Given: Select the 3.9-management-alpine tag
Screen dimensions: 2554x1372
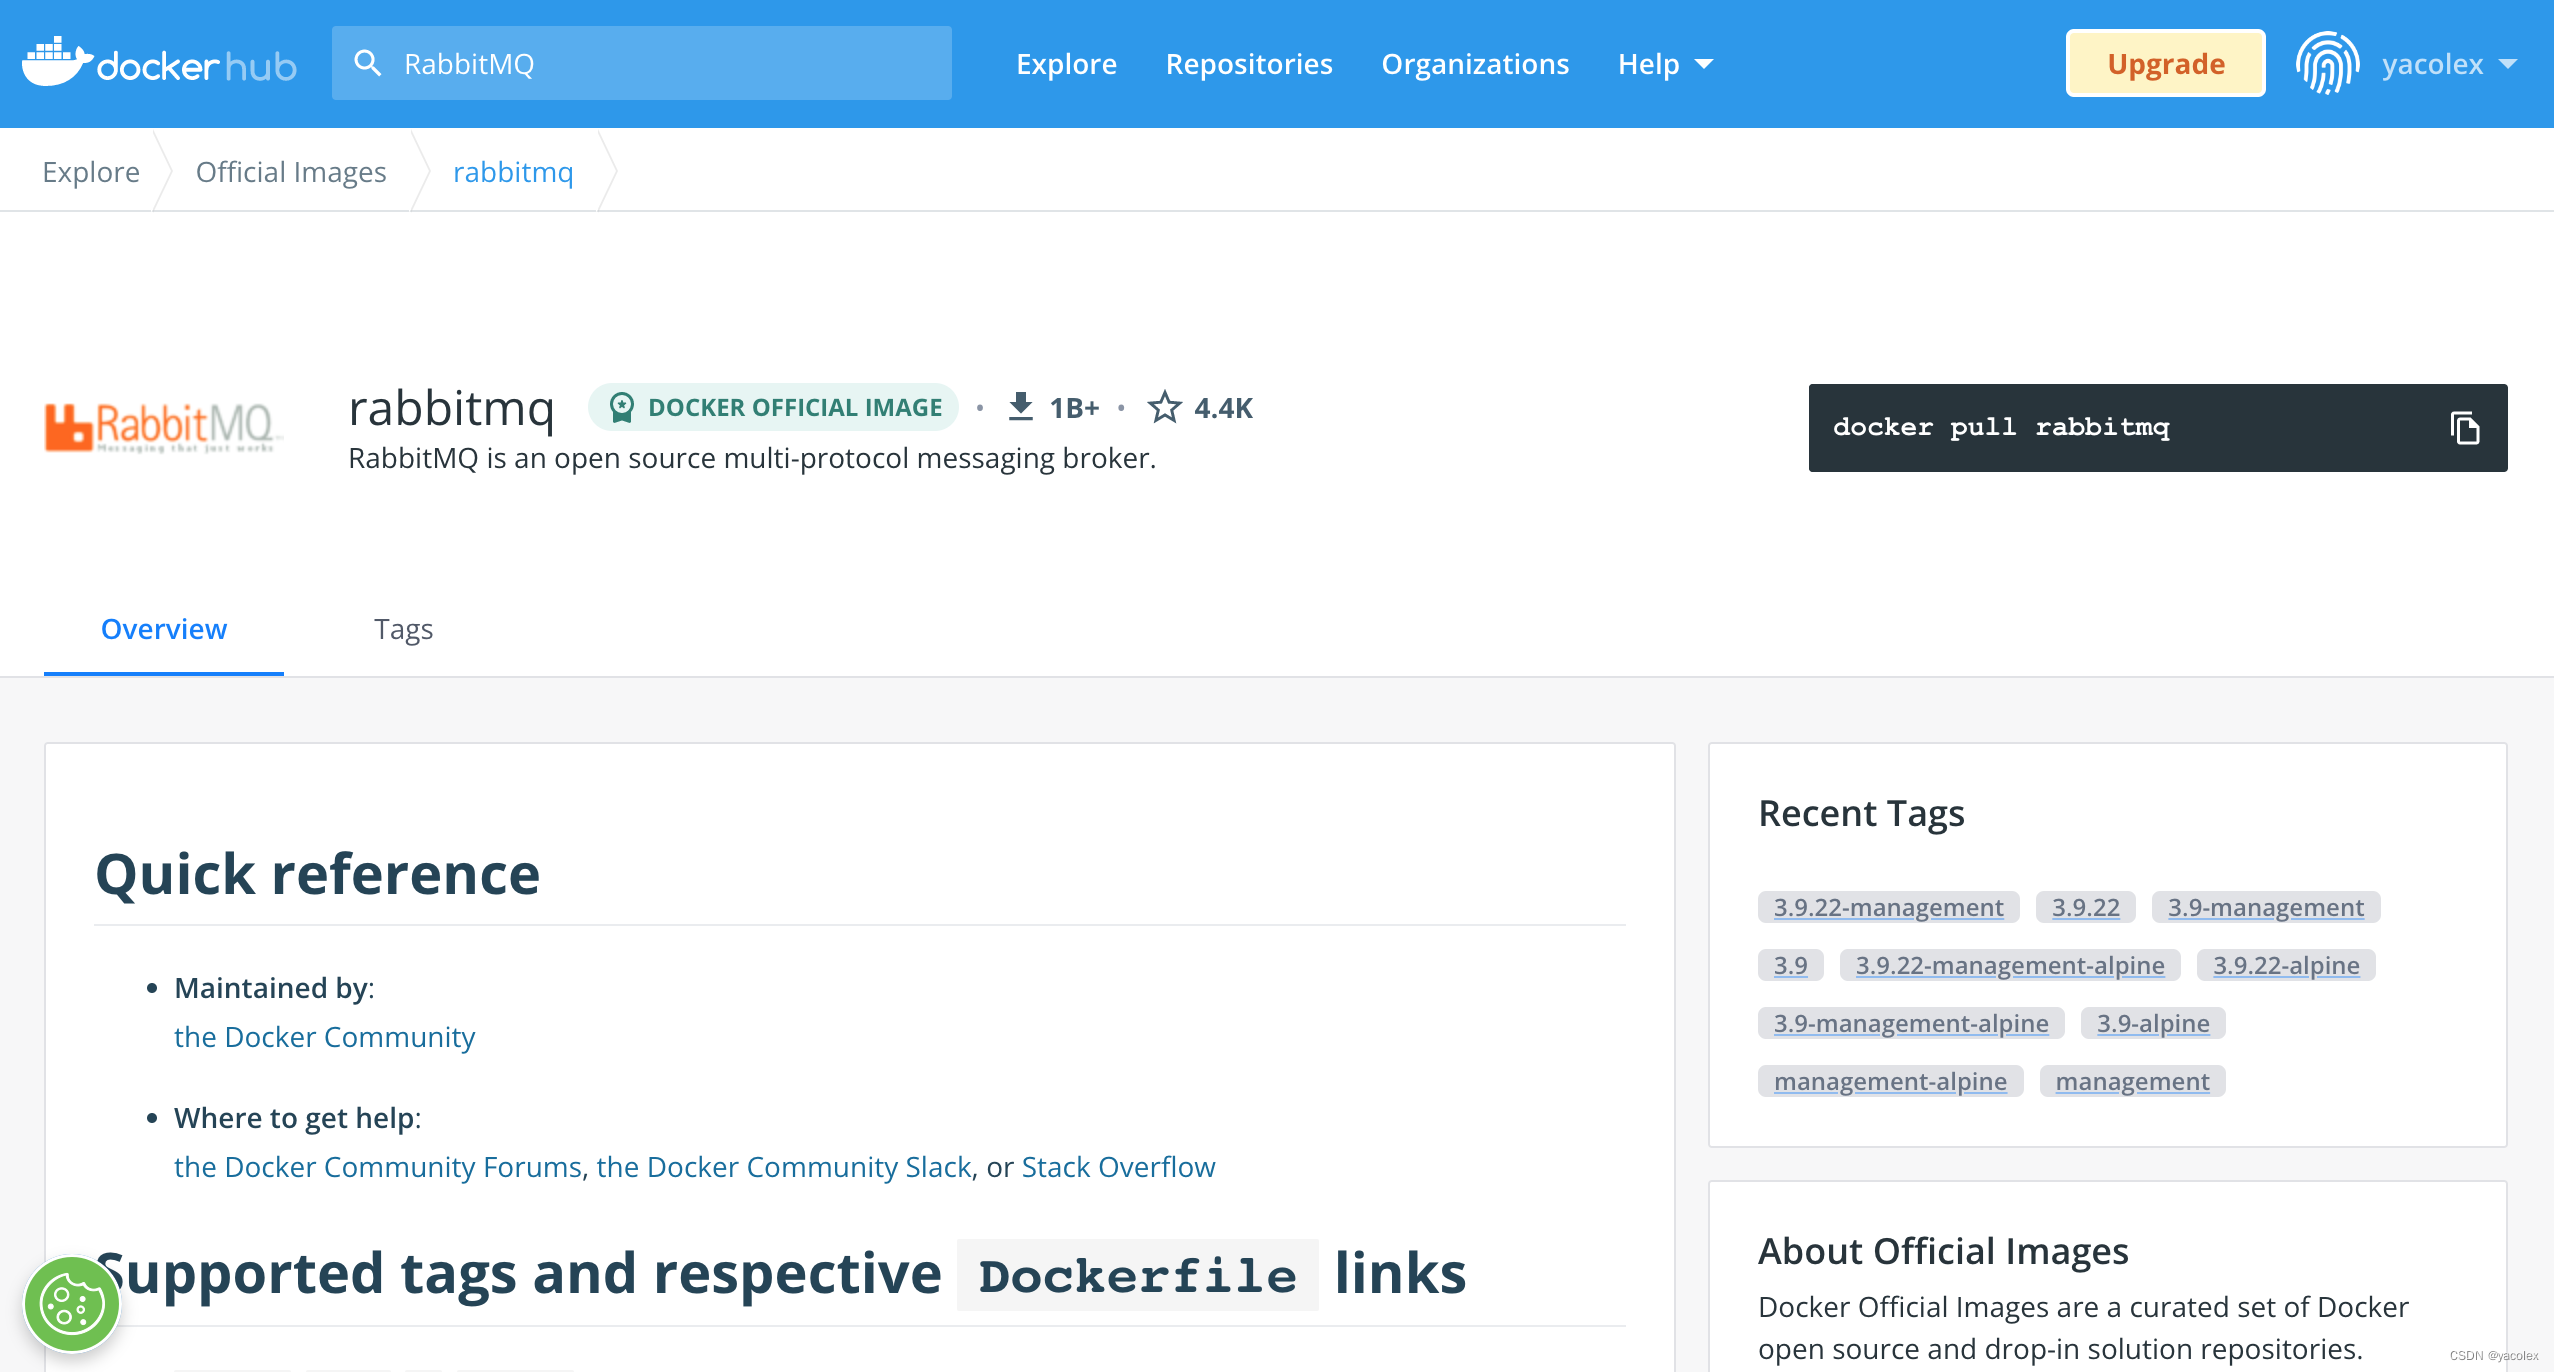Looking at the screenshot, I should click(1911, 1023).
